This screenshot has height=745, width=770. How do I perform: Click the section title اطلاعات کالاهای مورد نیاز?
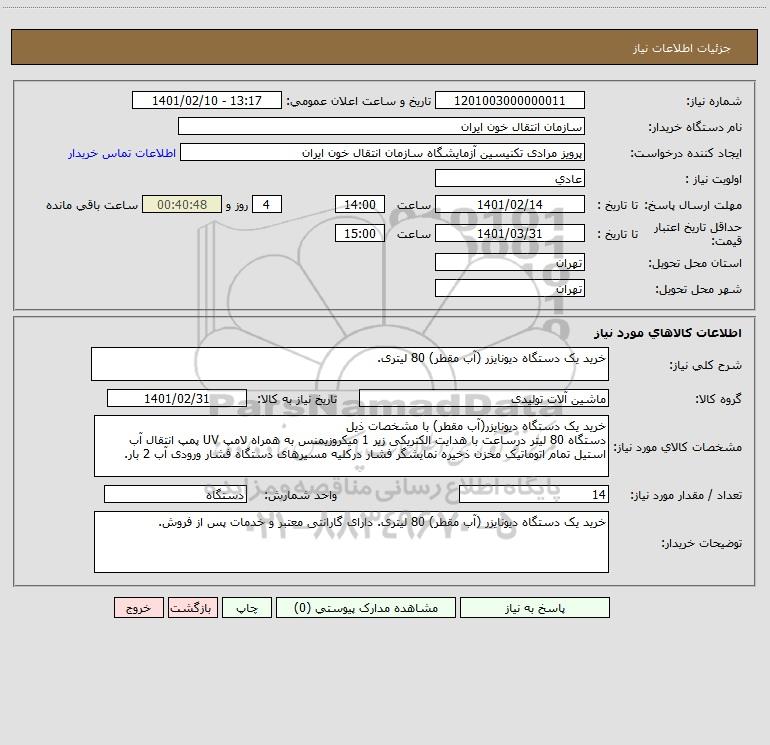tap(668, 333)
